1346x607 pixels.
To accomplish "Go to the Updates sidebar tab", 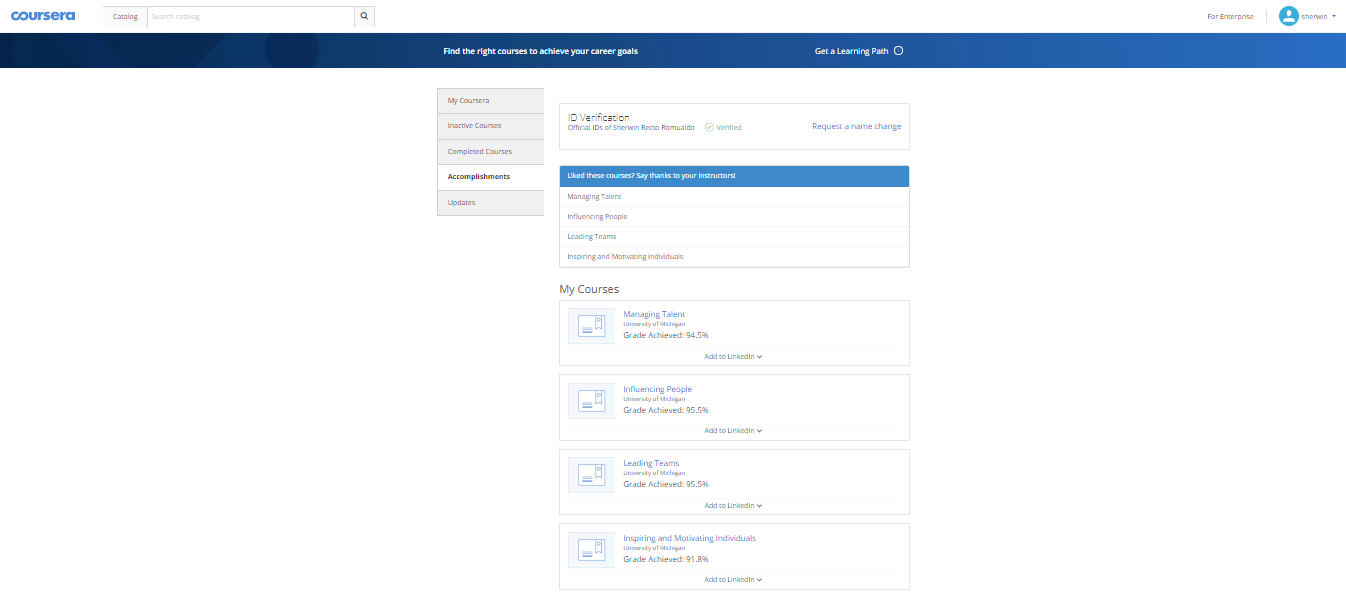I will (x=490, y=203).
